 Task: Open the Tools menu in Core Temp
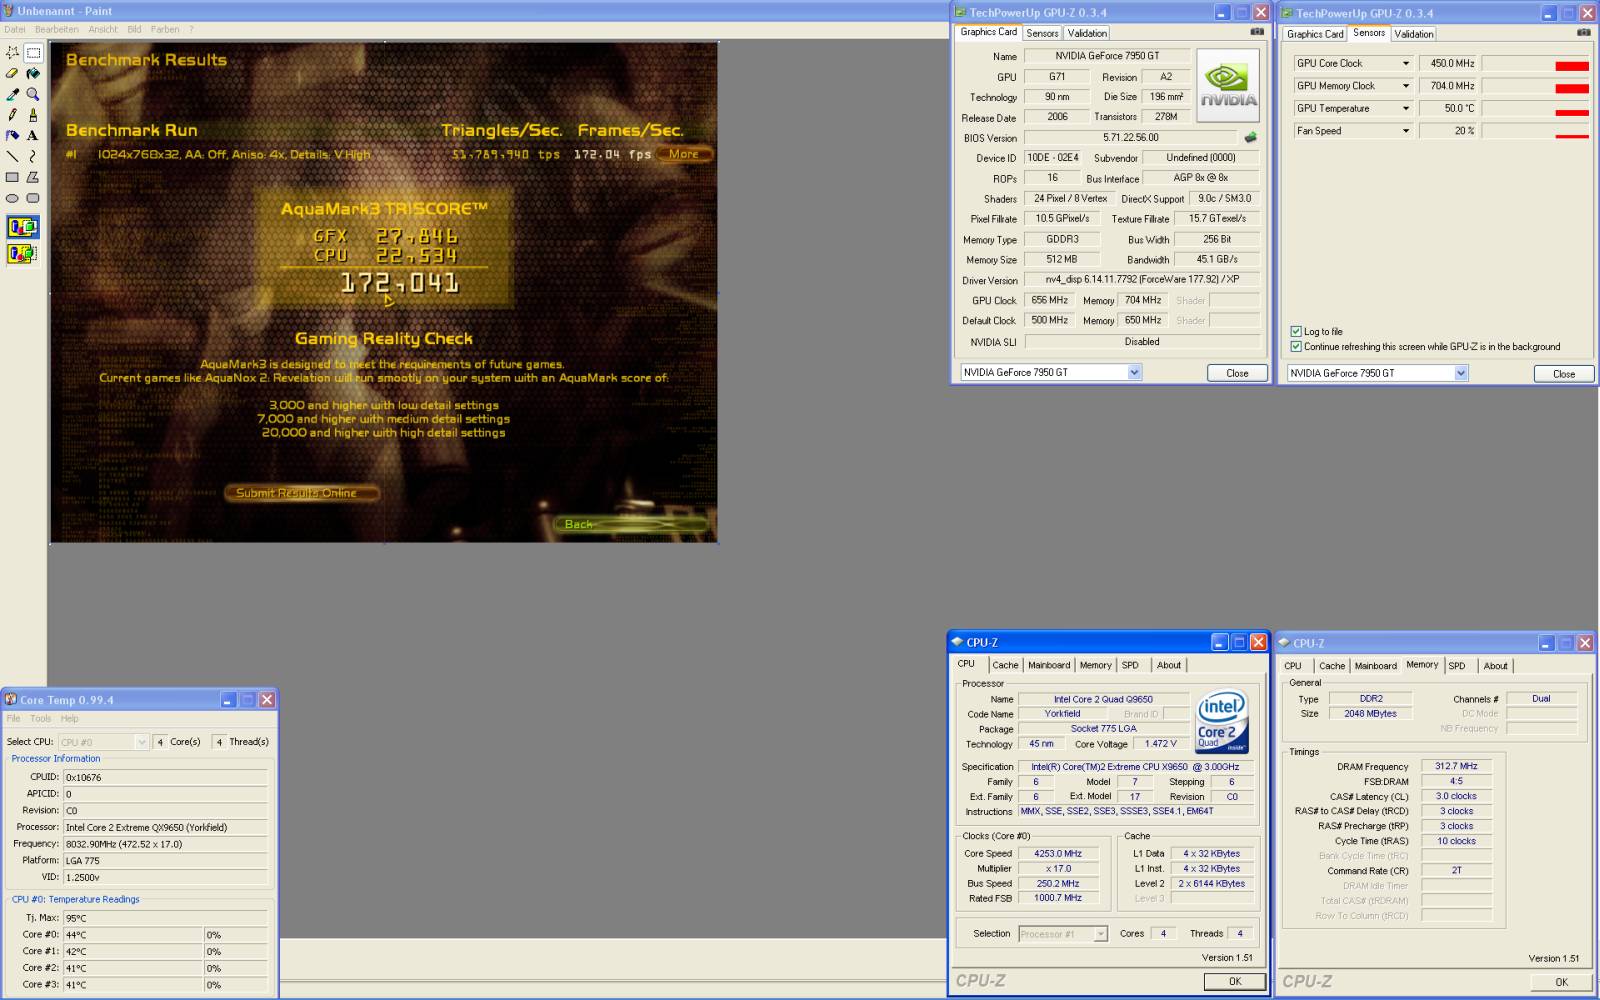point(40,718)
